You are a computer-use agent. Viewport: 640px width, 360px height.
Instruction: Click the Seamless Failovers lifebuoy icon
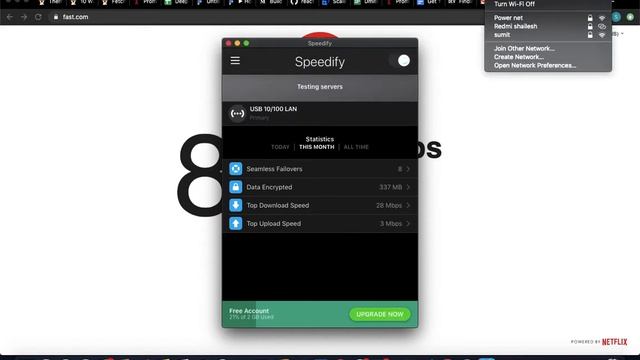click(x=236, y=169)
